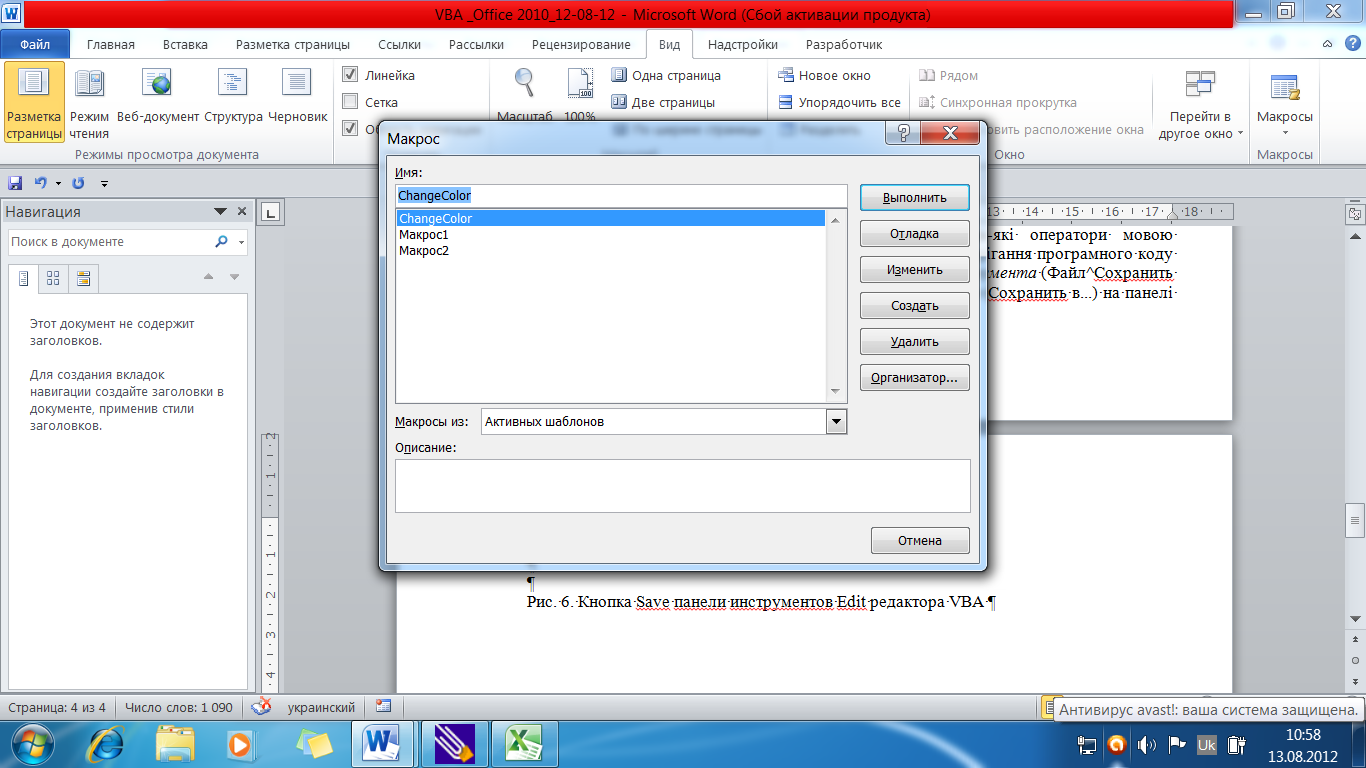Screen dimensions: 1366x768
Task: Open the Макросы из dropdown list
Action: click(x=837, y=422)
